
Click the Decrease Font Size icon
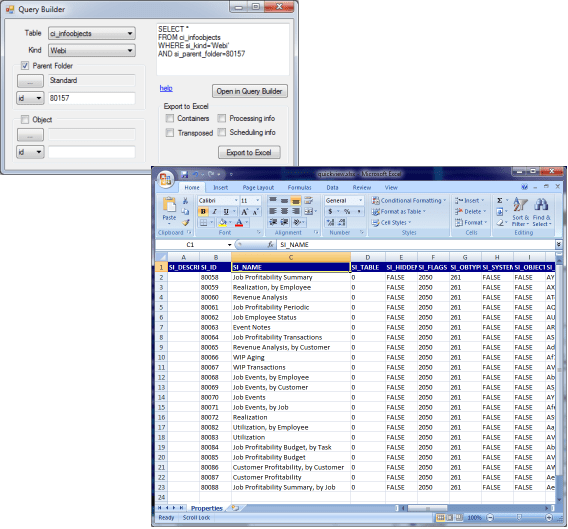tap(255, 212)
